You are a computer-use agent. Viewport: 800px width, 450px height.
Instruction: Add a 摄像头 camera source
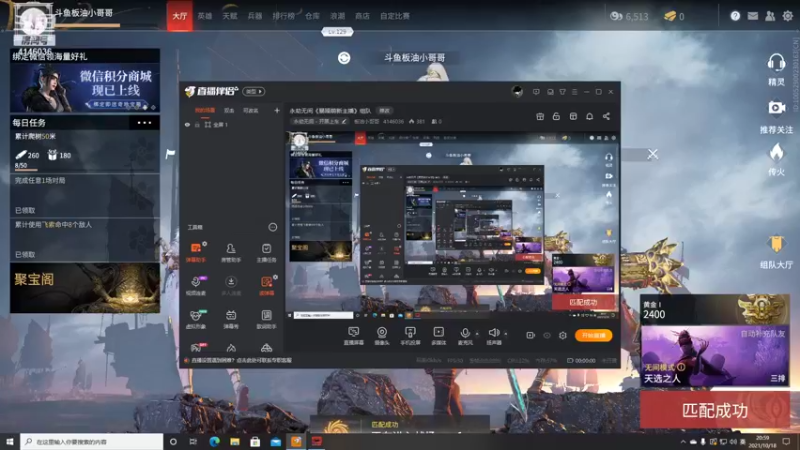coord(382,336)
